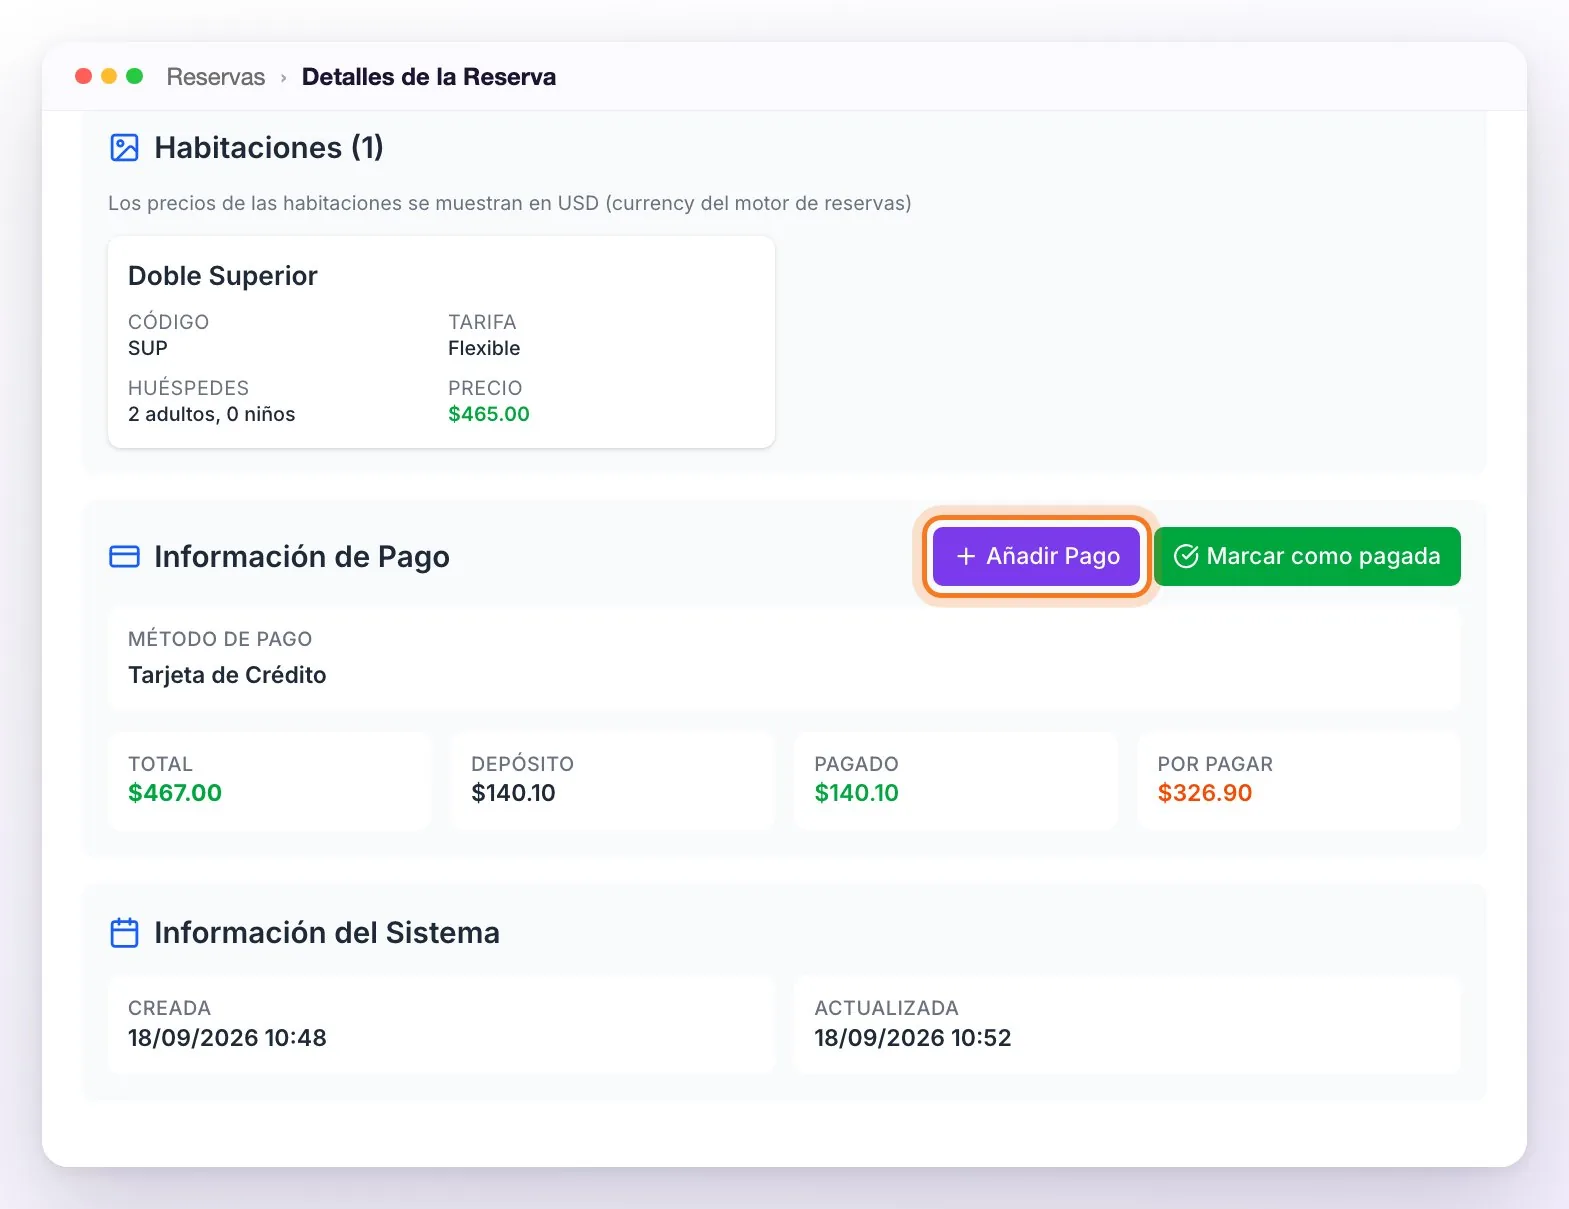1569x1209 pixels.
Task: Click the red close window dot
Action: [84, 76]
